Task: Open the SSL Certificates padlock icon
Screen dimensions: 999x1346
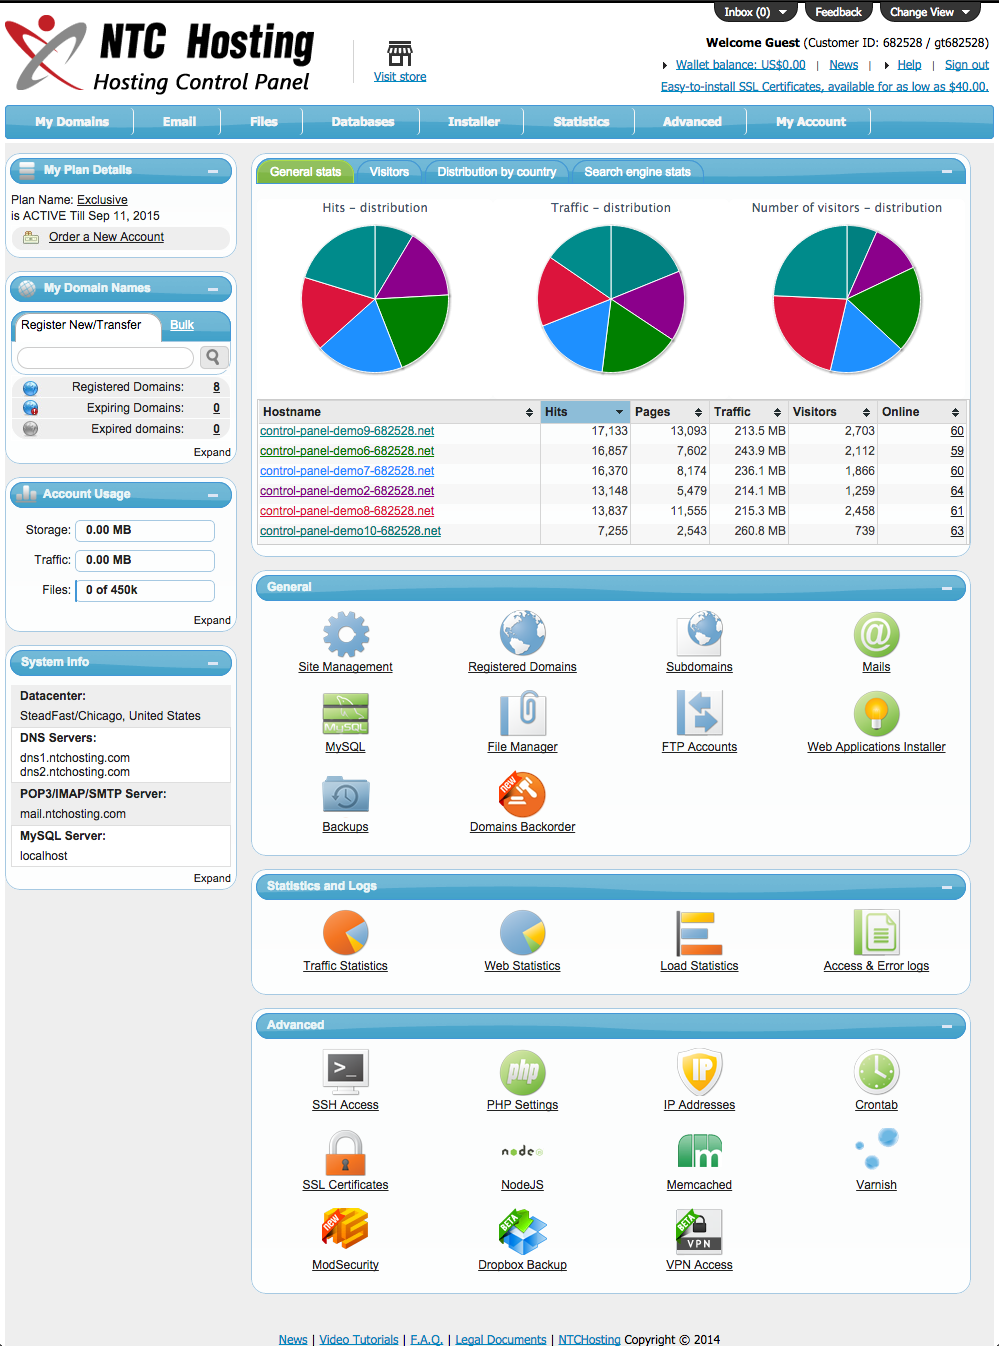Action: 346,1152
